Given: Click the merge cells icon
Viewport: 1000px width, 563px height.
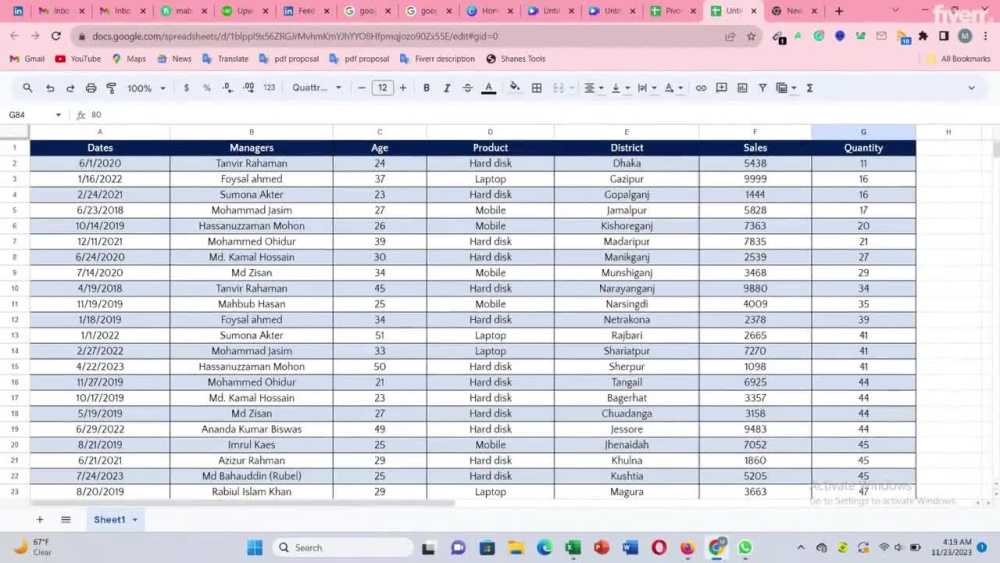Looking at the screenshot, I should pos(558,88).
